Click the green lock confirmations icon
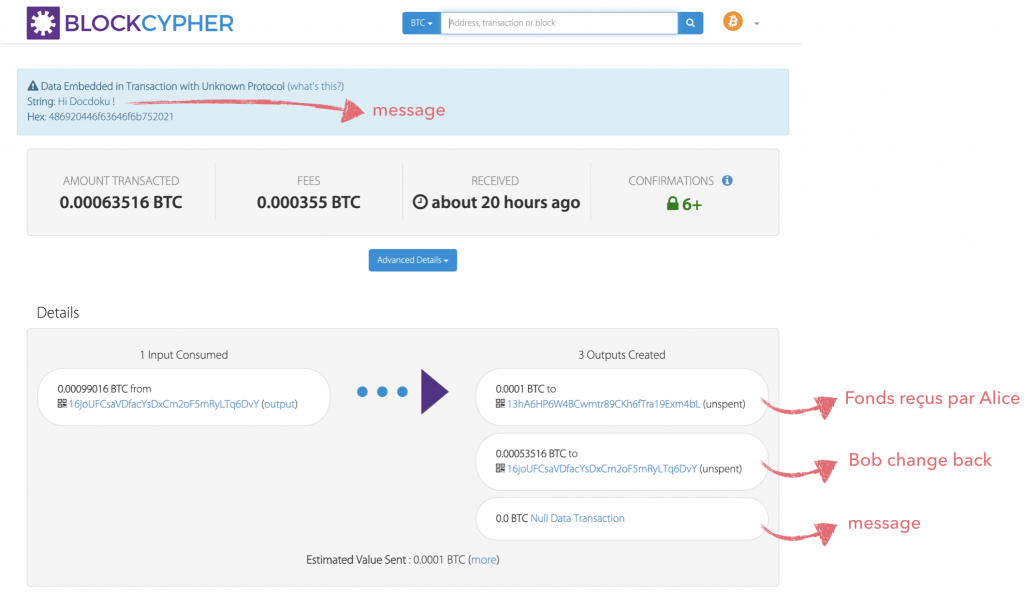This screenshot has height=593, width=1024. click(672, 203)
